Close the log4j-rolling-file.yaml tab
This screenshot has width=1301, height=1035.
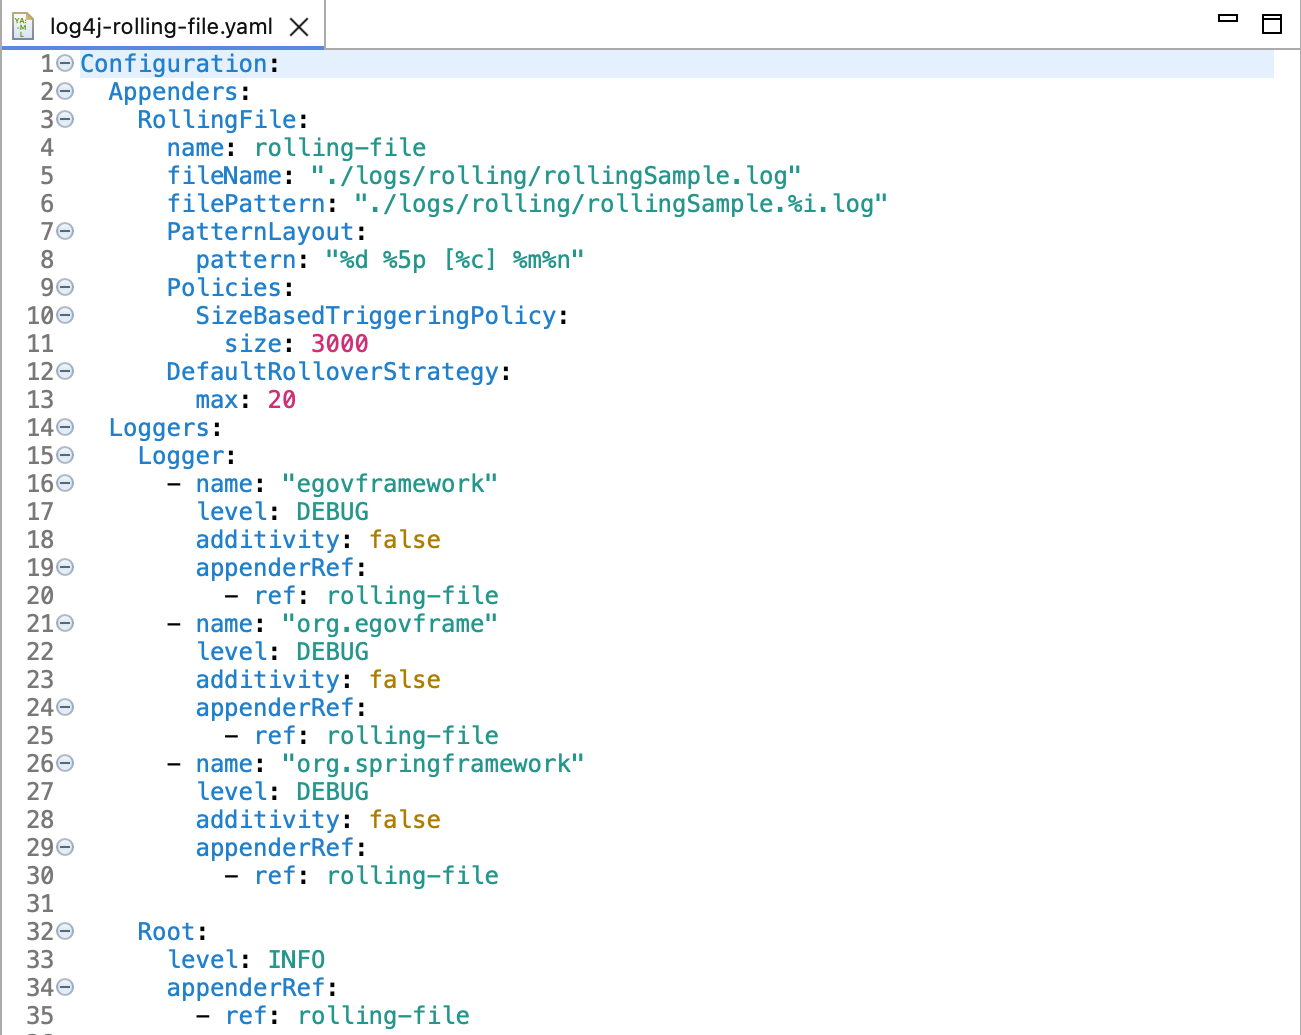298,28
